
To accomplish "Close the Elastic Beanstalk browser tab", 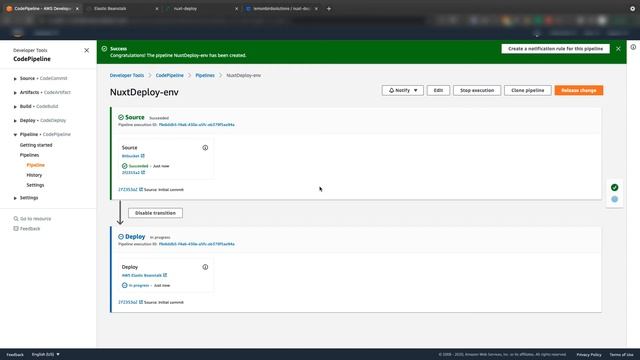I will pos(157,9).
